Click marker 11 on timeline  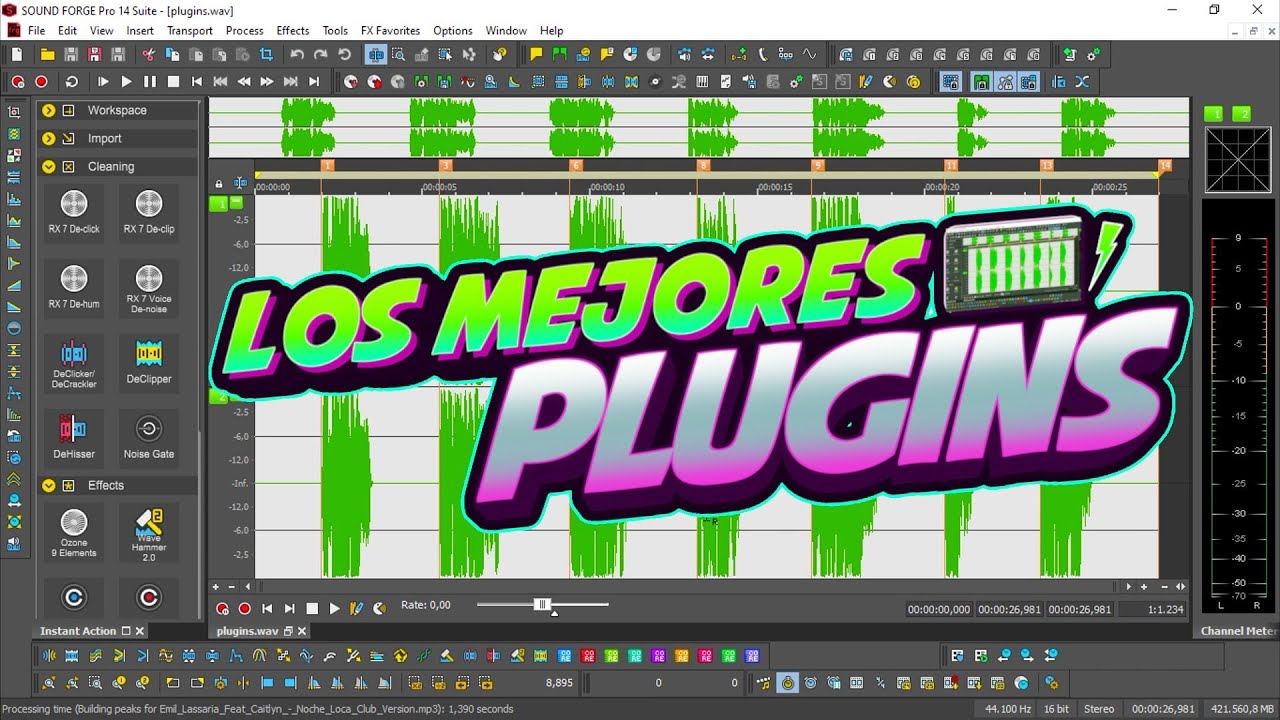coord(951,165)
